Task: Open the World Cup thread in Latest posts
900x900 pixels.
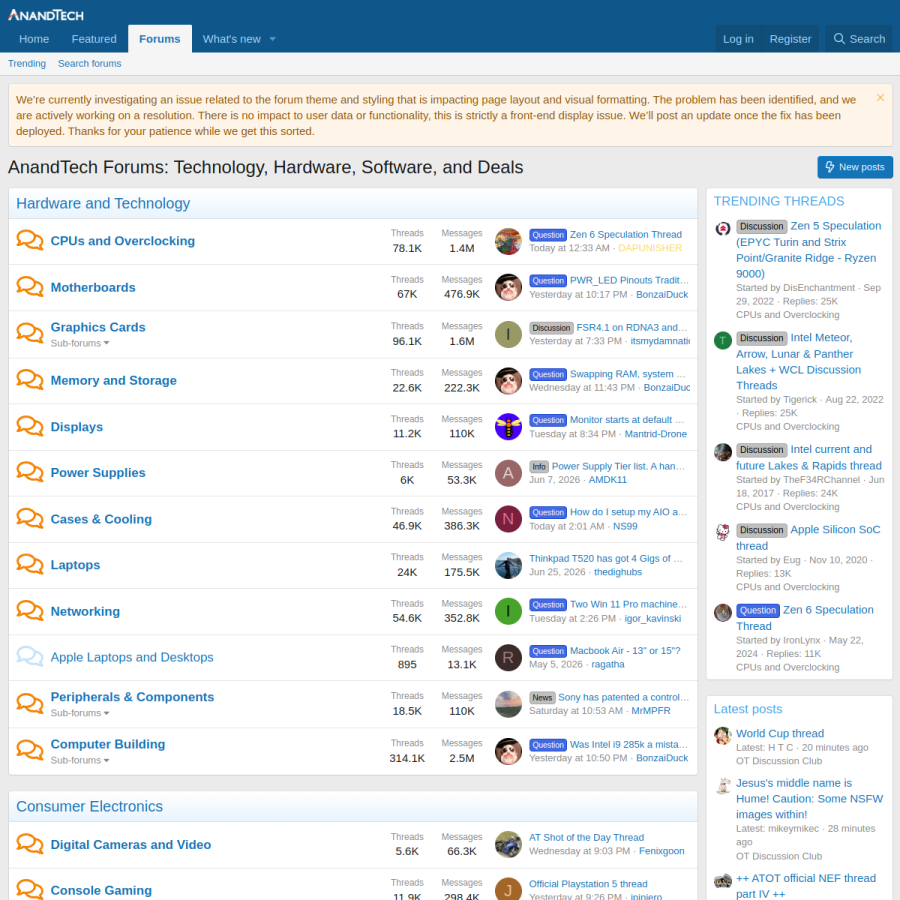Action: [x=780, y=733]
